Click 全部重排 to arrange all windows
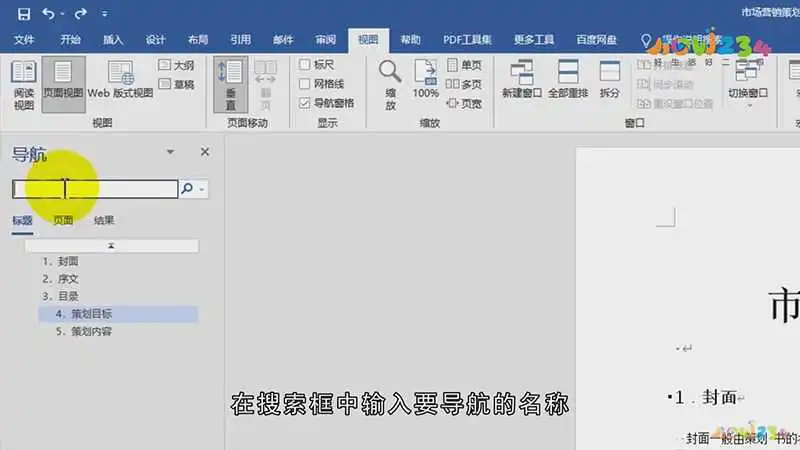Viewport: 800px width, 450px height. tap(569, 80)
